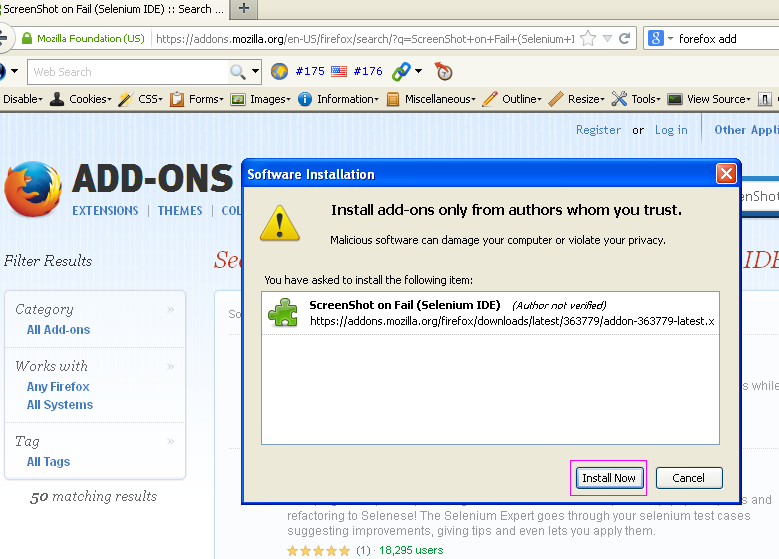The image size is (779, 559).
Task: Click the US flag rank icon
Action: [339, 72]
